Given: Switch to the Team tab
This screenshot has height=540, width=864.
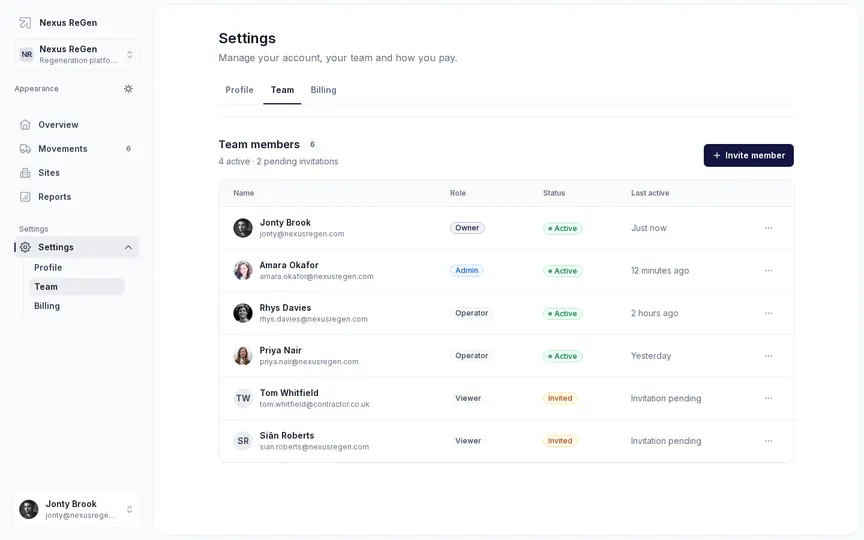Looking at the screenshot, I should coord(282,90).
